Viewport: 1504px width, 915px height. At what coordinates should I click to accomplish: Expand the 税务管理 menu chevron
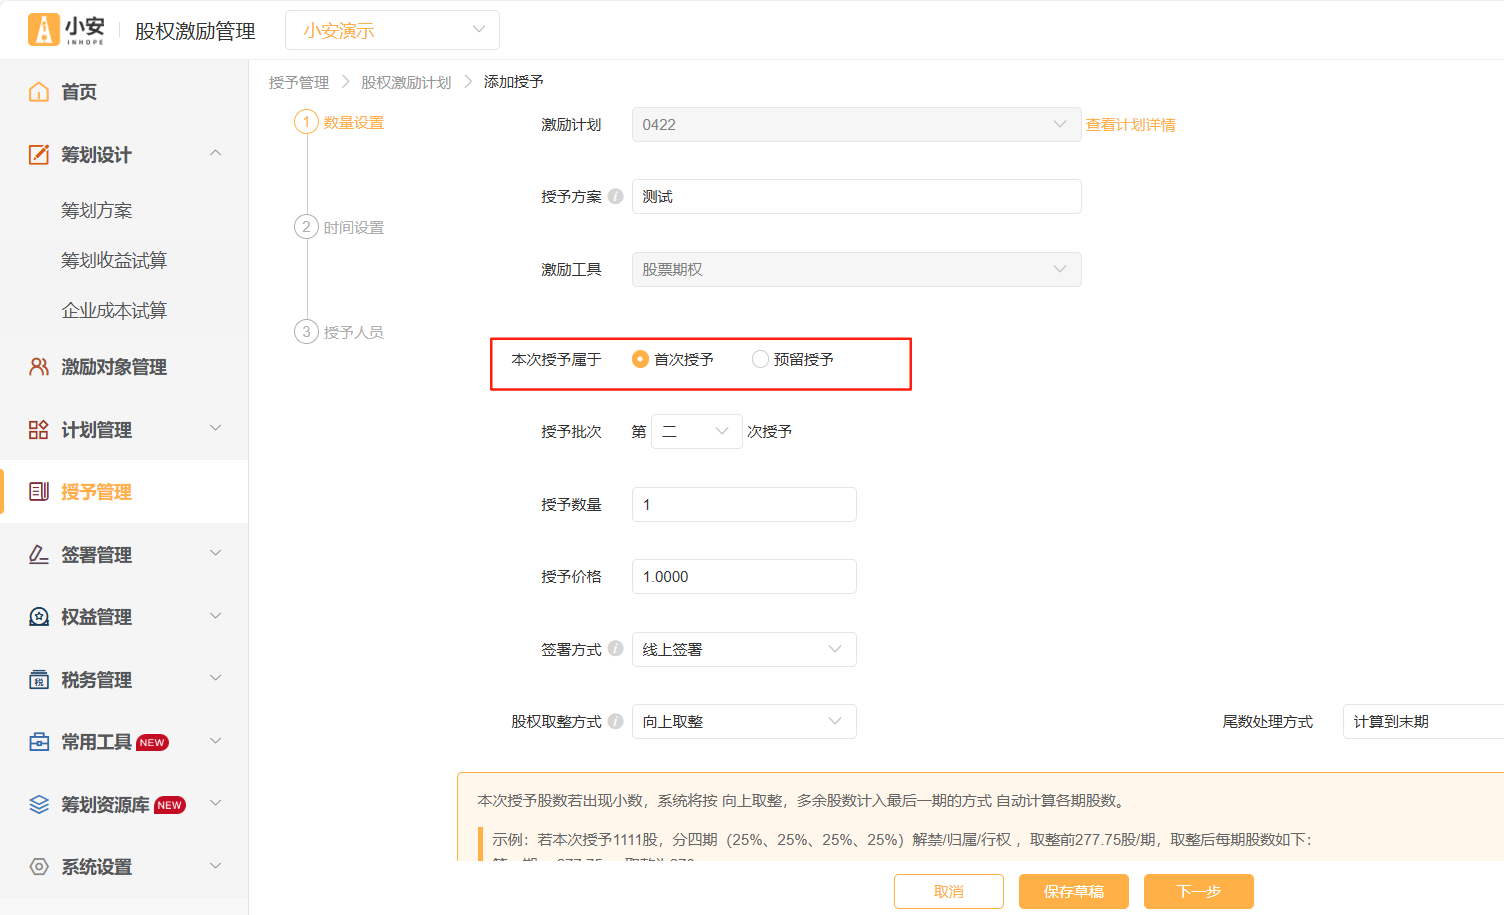click(x=215, y=678)
